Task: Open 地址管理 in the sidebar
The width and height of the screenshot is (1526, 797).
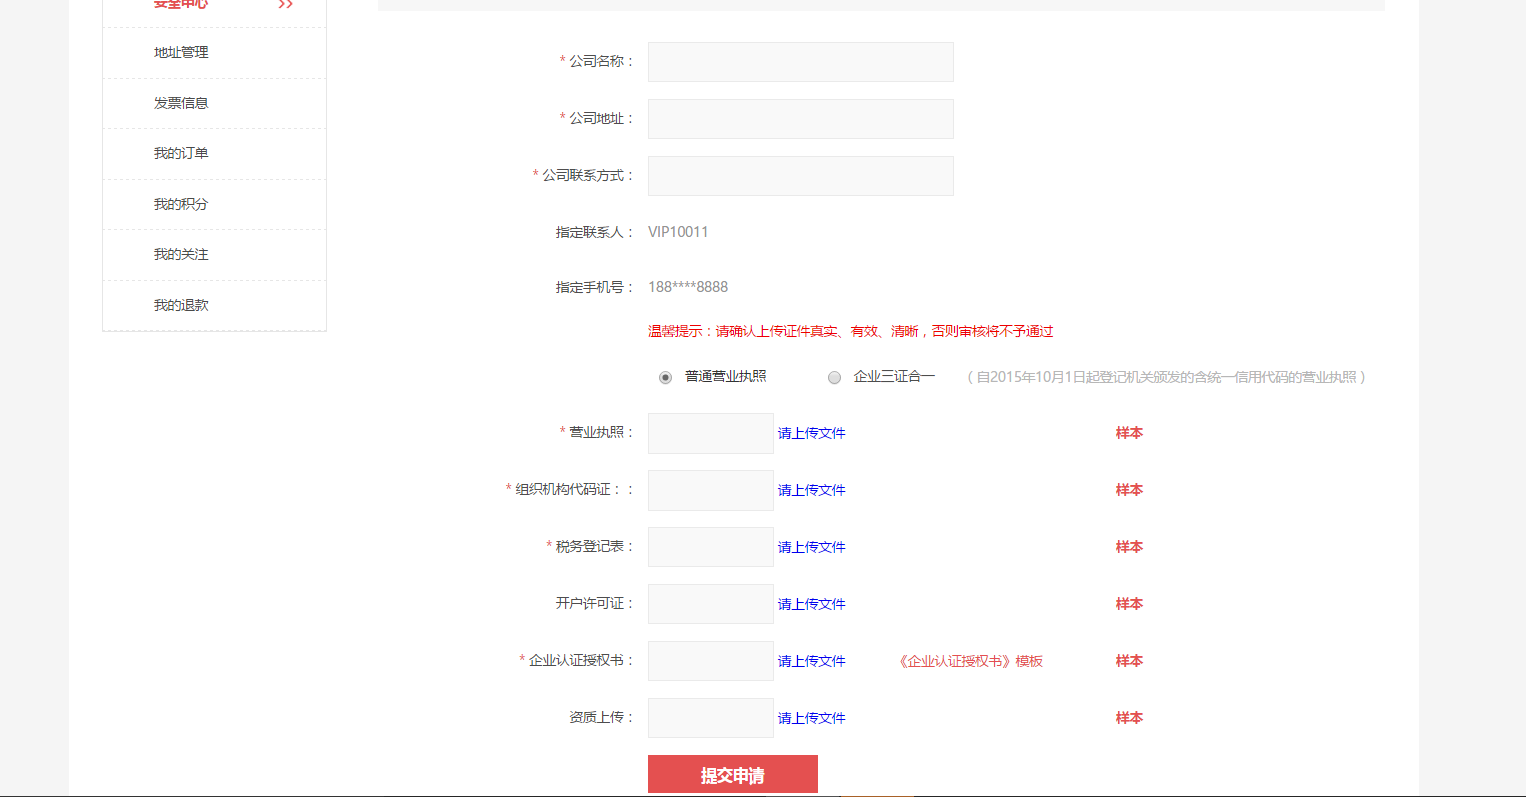Action: [x=181, y=53]
